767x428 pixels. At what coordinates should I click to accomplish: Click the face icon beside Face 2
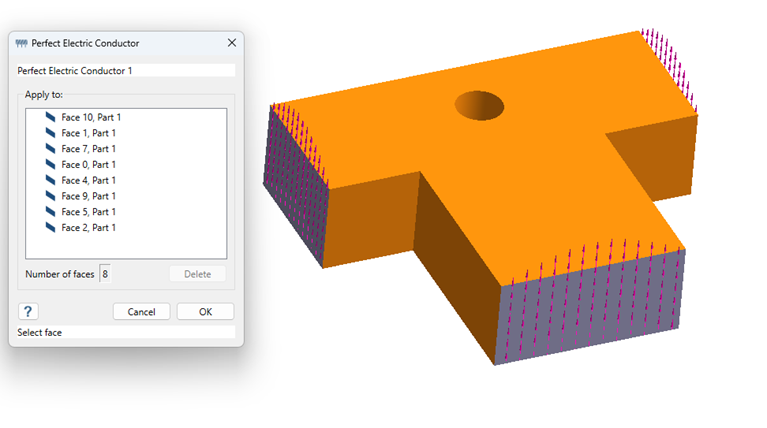pyautogui.click(x=50, y=227)
